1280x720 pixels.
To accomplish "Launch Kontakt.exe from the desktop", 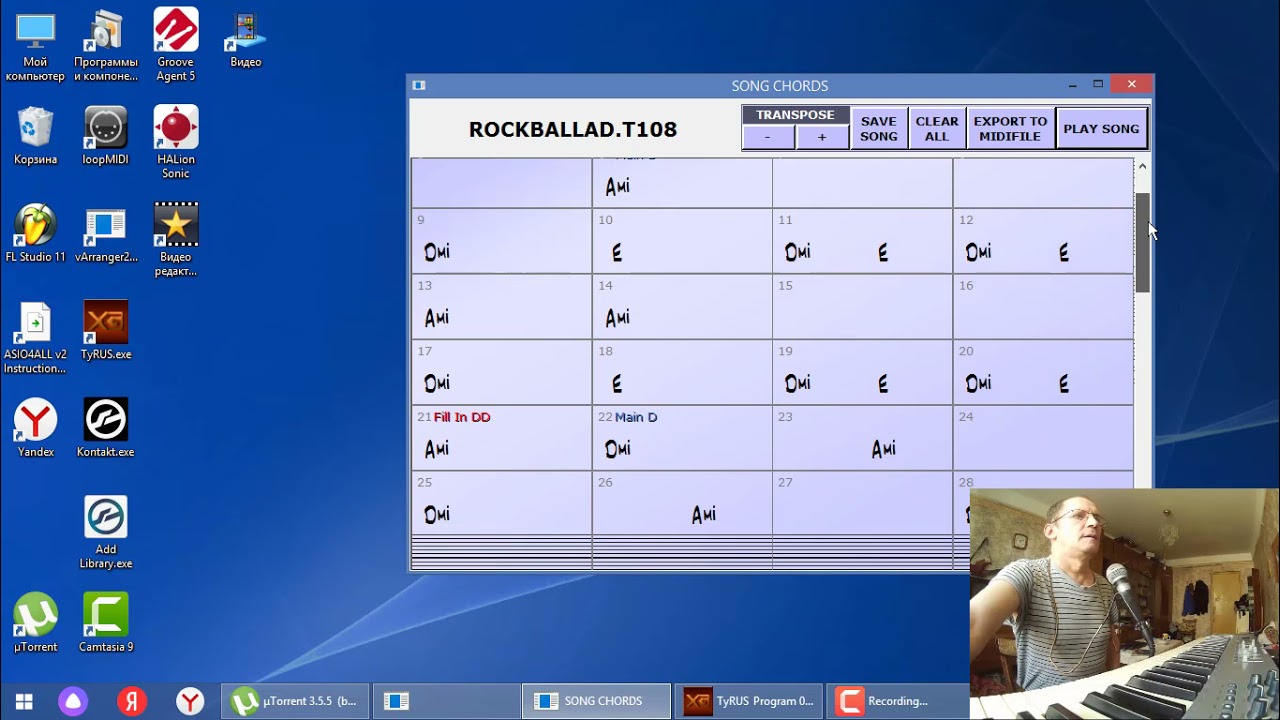I will tap(106, 428).
